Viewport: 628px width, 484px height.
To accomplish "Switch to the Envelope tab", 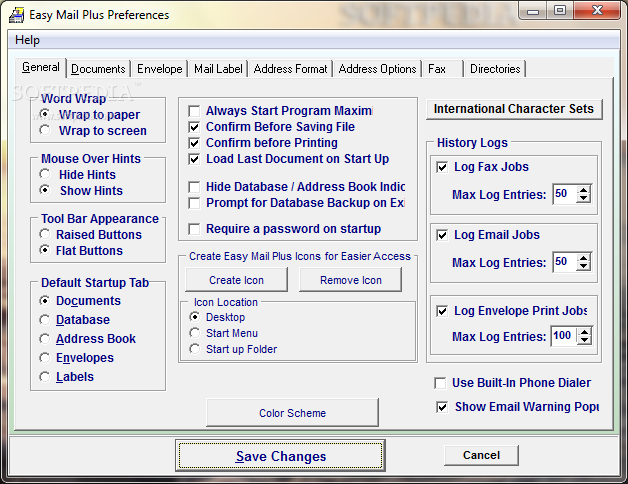I will coord(159,69).
